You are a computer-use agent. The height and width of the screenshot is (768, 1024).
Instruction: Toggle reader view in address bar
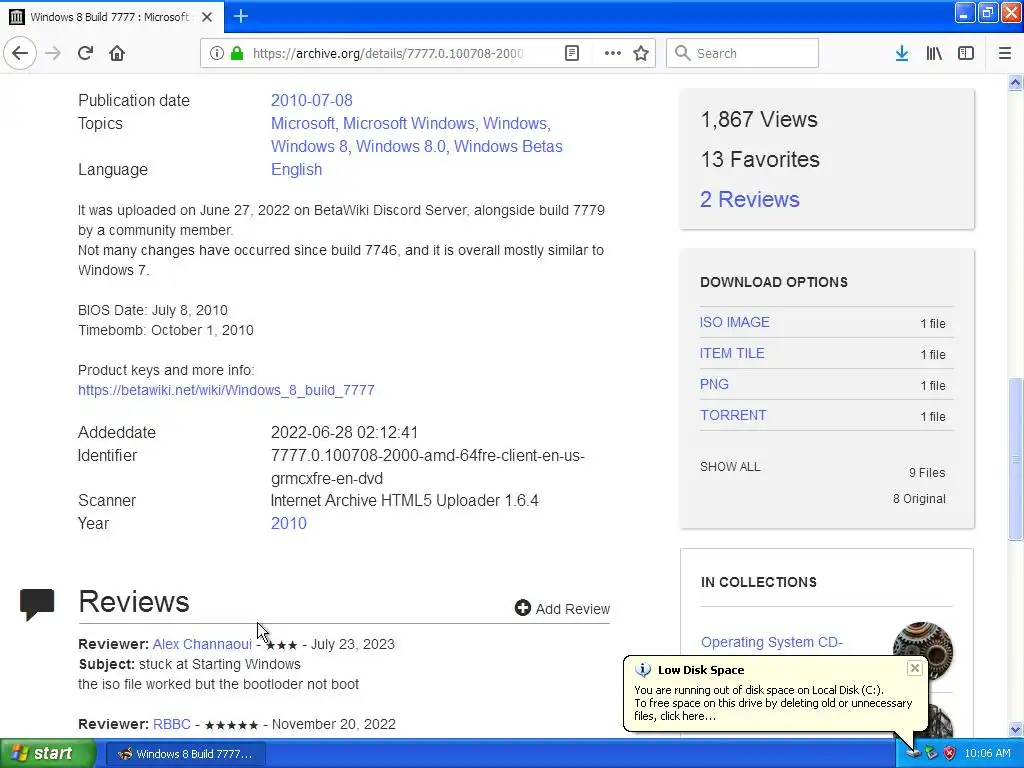tap(571, 53)
